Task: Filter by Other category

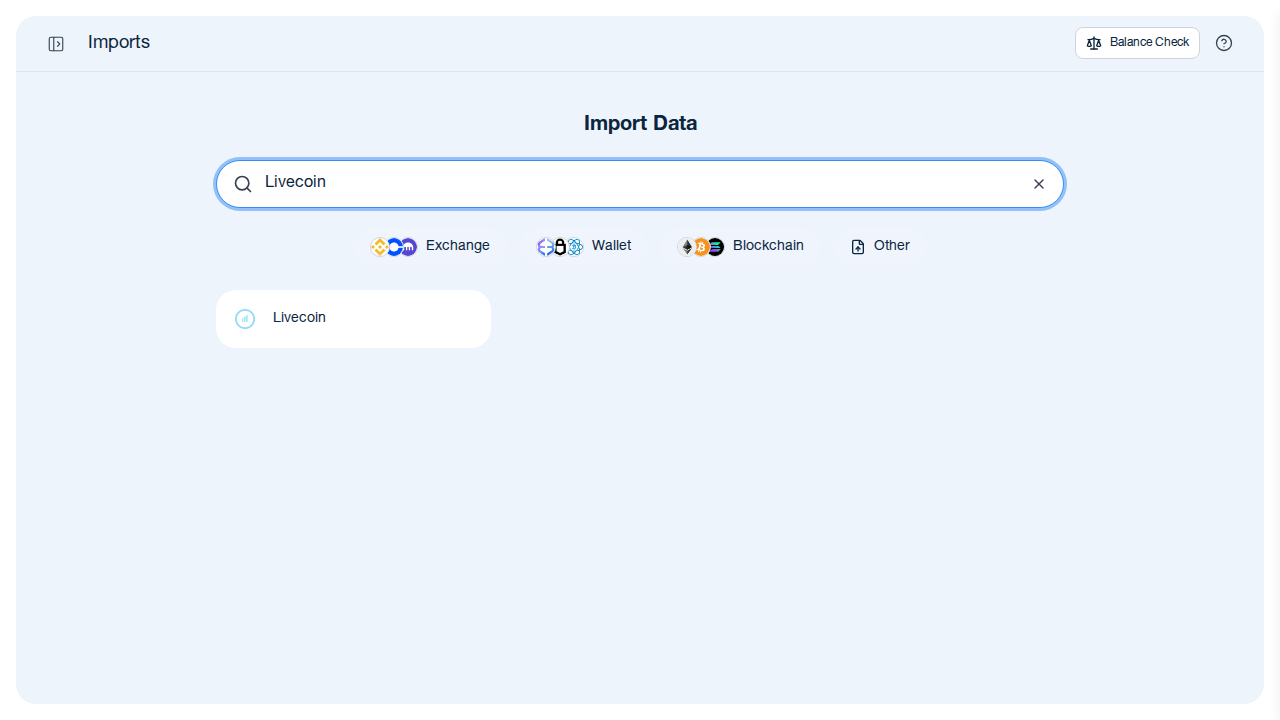Action: pyautogui.click(x=880, y=246)
